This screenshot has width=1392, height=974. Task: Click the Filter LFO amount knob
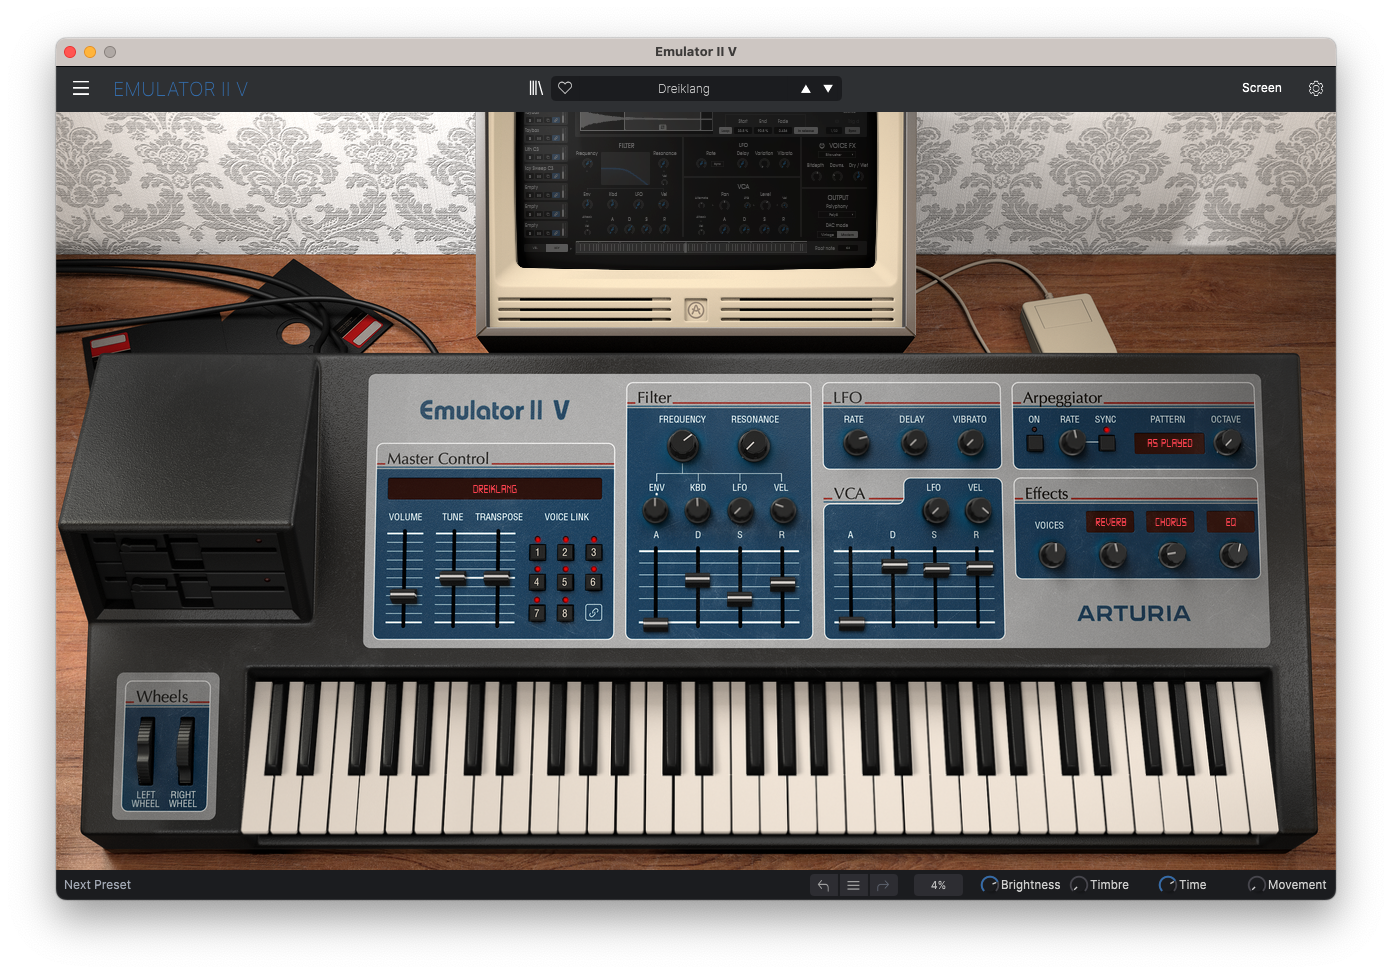pos(739,511)
